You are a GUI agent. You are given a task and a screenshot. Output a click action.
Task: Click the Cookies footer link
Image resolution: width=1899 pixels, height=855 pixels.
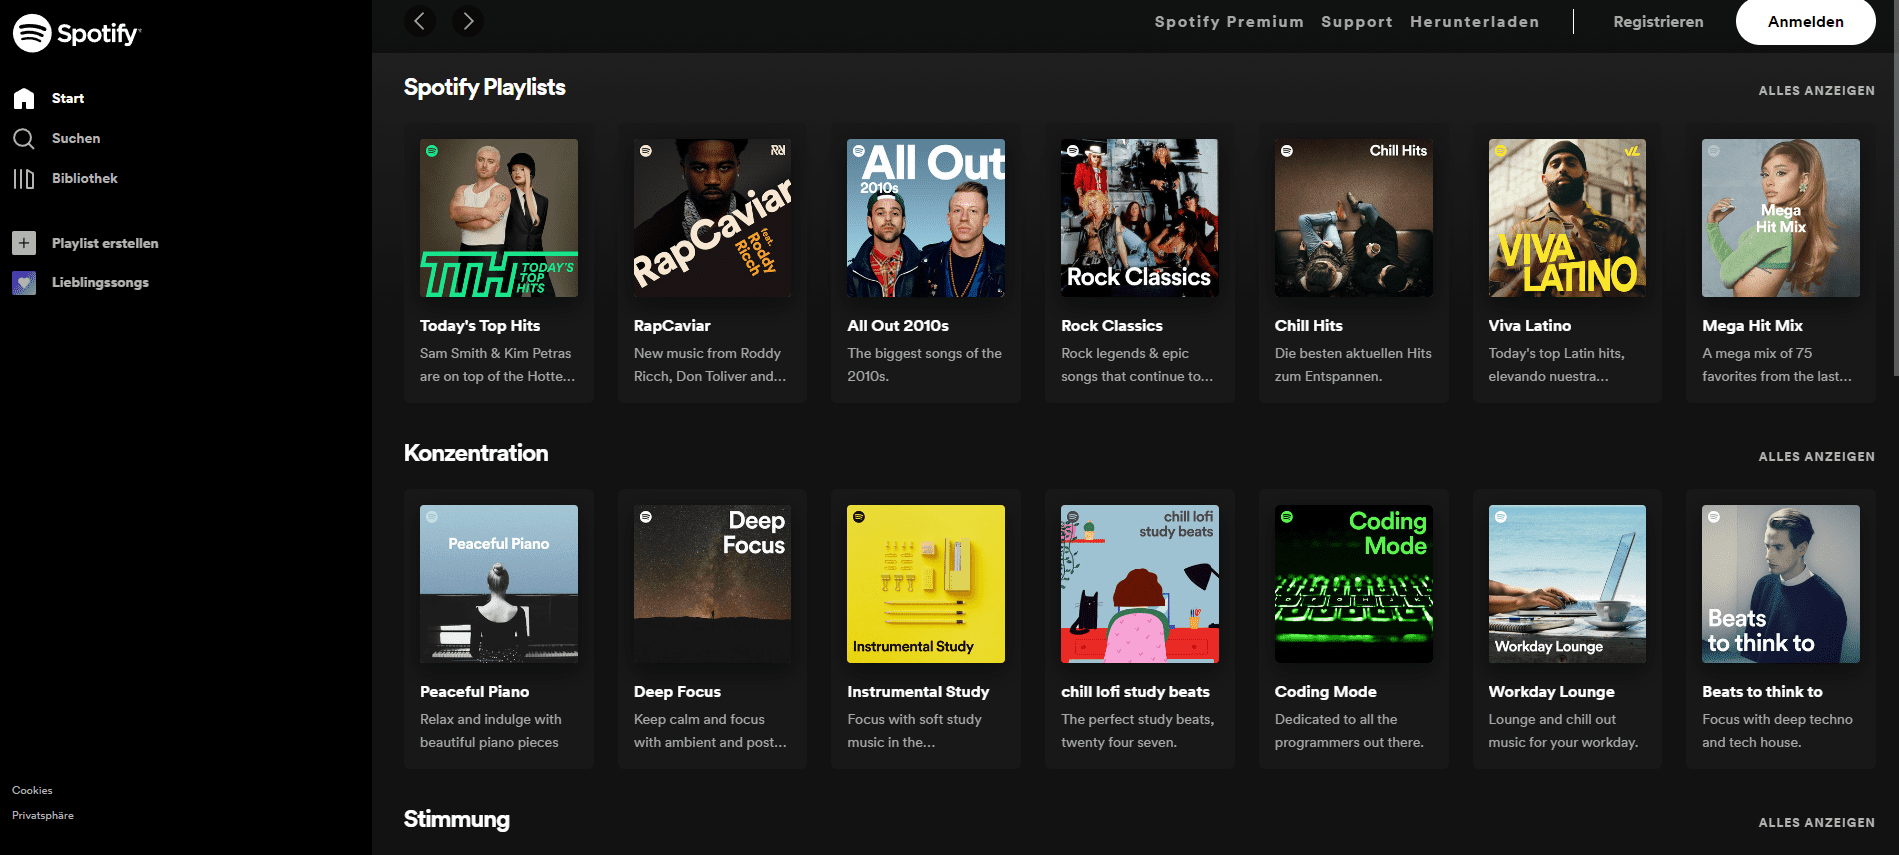[x=32, y=790]
